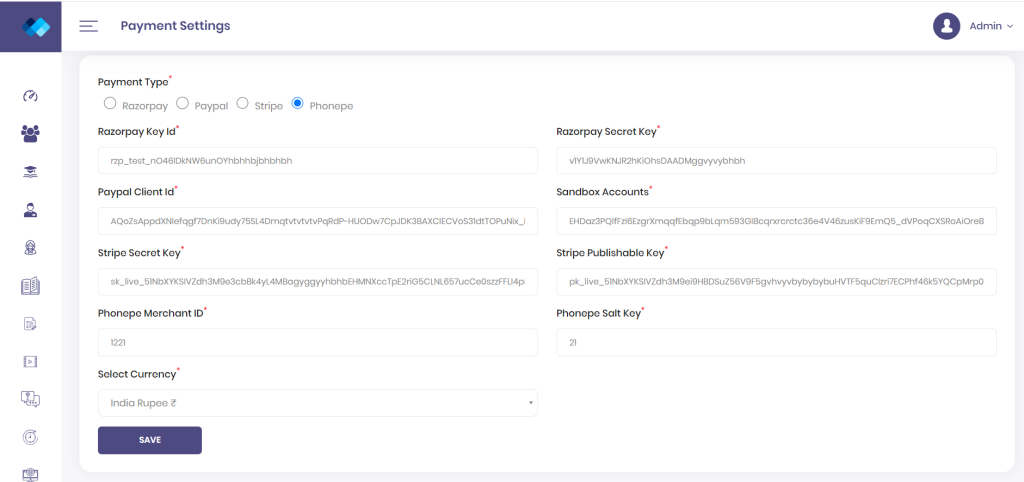
Task: Focus the Sandbox Accounts field
Action: click(776, 221)
